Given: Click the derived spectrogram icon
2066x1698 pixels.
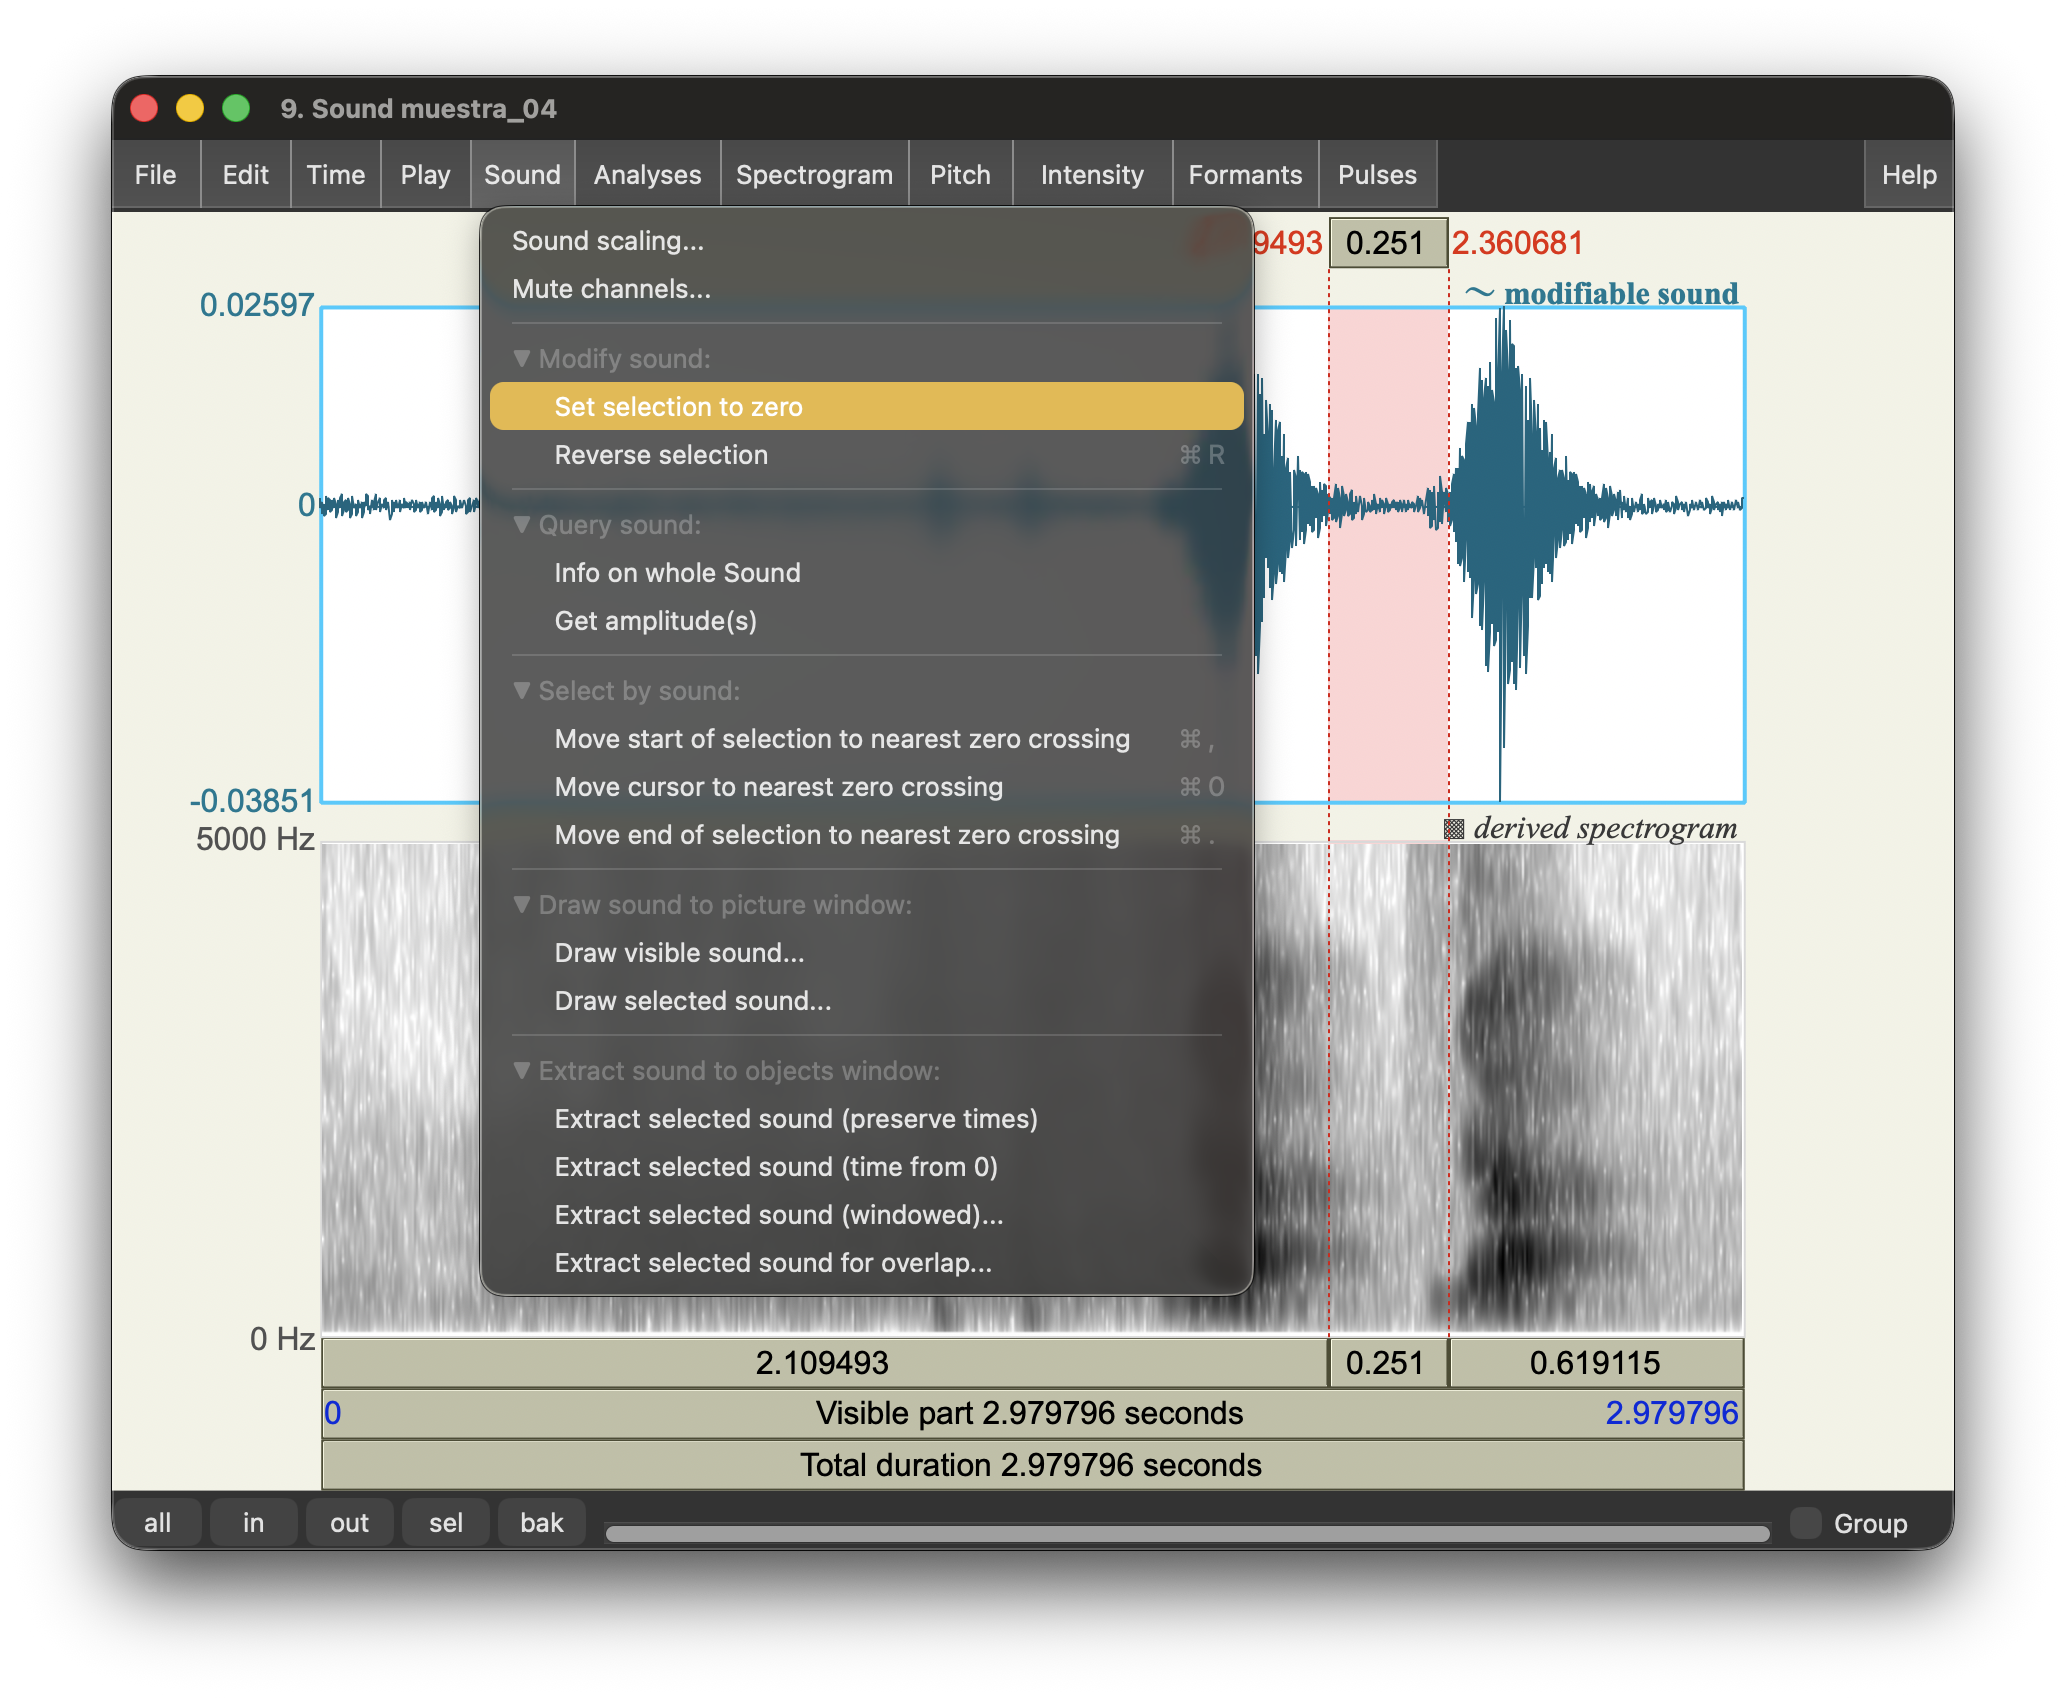Looking at the screenshot, I should pyautogui.click(x=1454, y=829).
